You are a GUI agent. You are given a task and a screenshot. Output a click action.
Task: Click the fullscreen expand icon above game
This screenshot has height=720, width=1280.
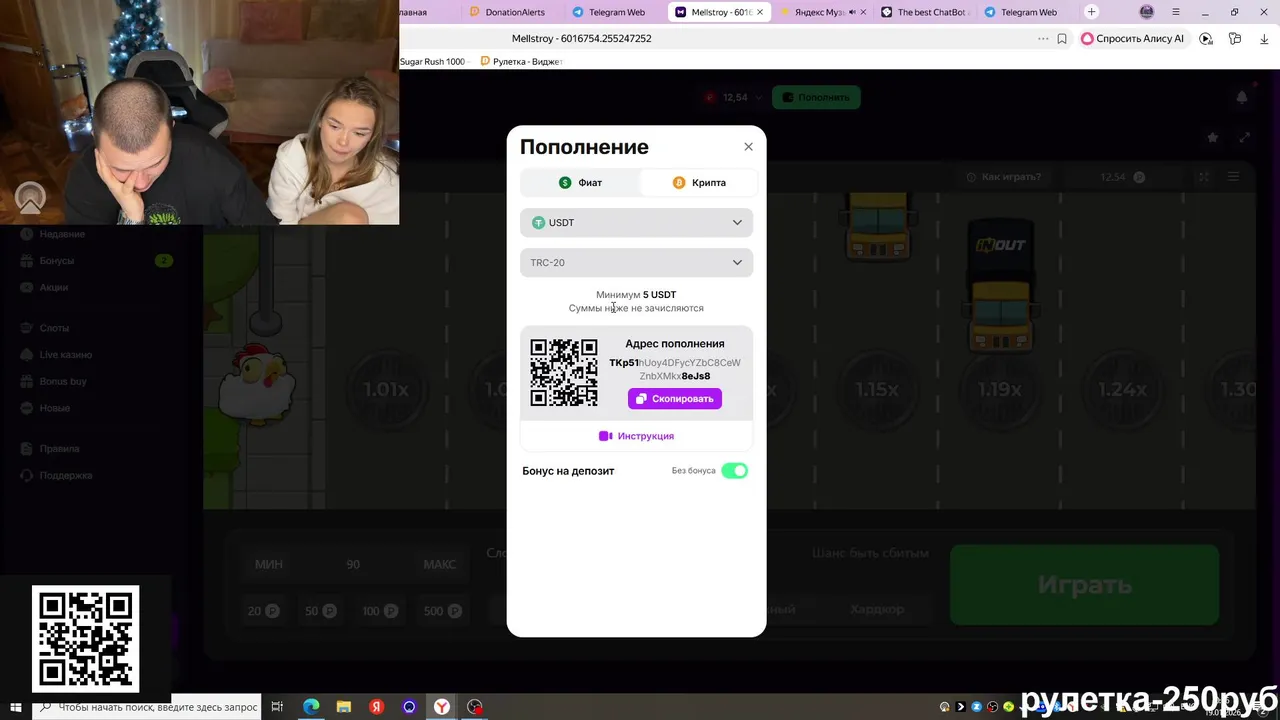(1245, 138)
